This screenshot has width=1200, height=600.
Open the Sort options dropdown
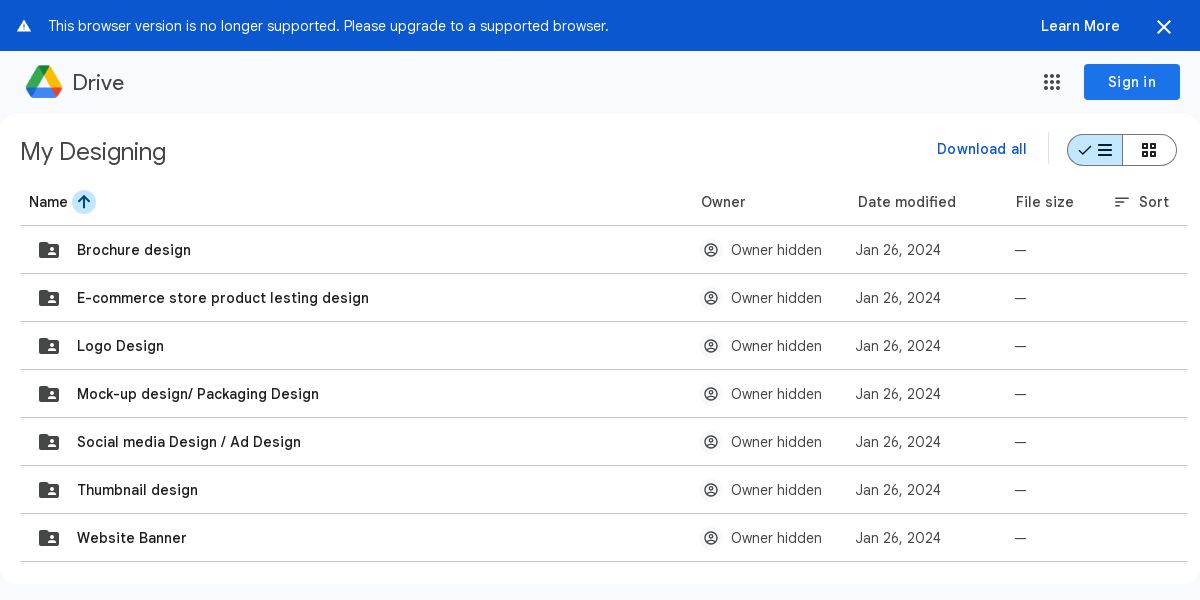tap(1141, 202)
